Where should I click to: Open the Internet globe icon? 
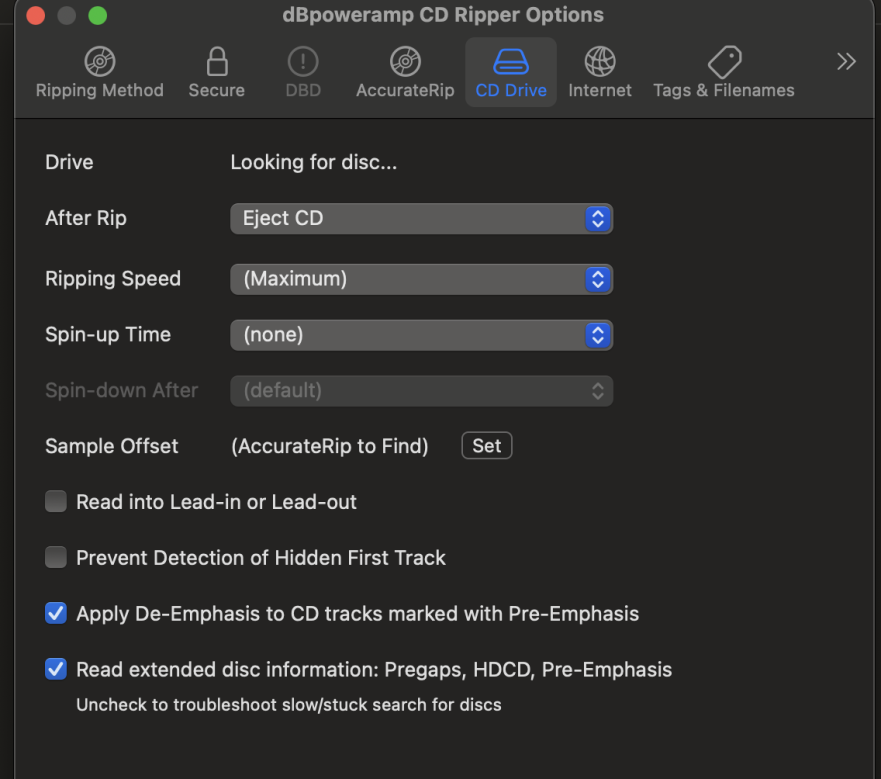(x=600, y=61)
